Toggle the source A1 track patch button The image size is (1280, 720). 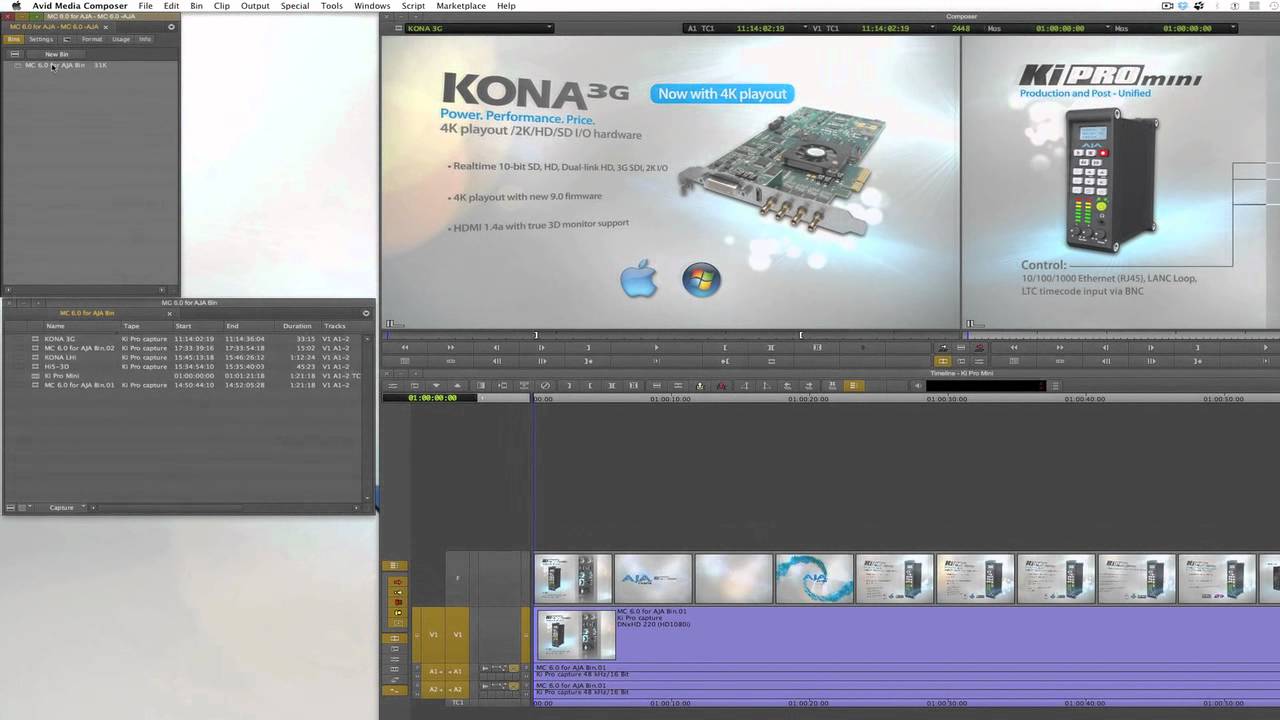click(433, 671)
